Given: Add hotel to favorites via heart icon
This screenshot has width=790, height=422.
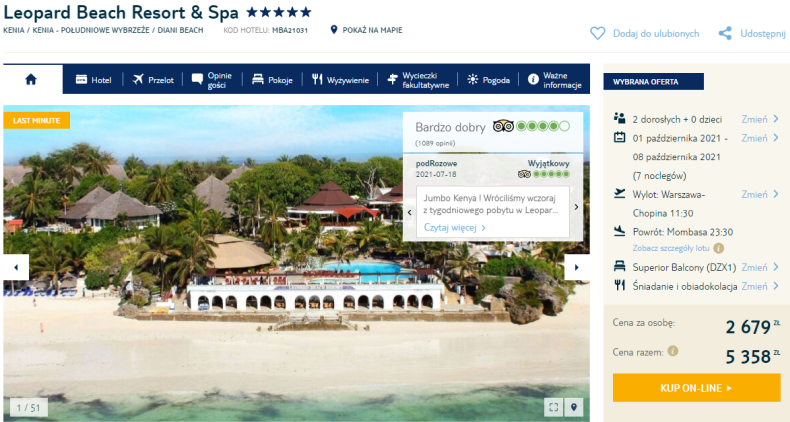Looking at the screenshot, I should click(x=598, y=34).
